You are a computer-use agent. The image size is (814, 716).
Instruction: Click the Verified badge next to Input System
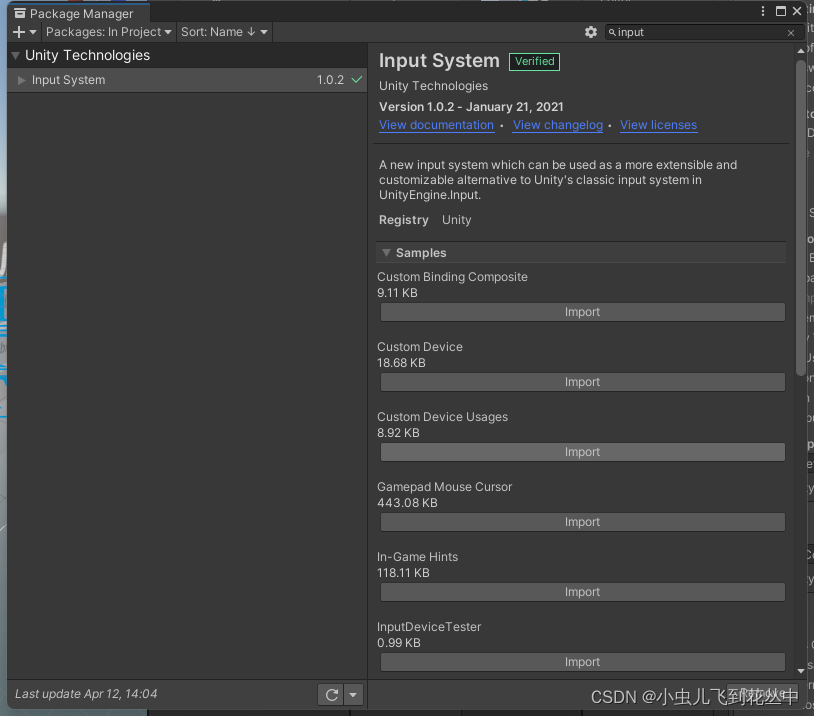534,61
